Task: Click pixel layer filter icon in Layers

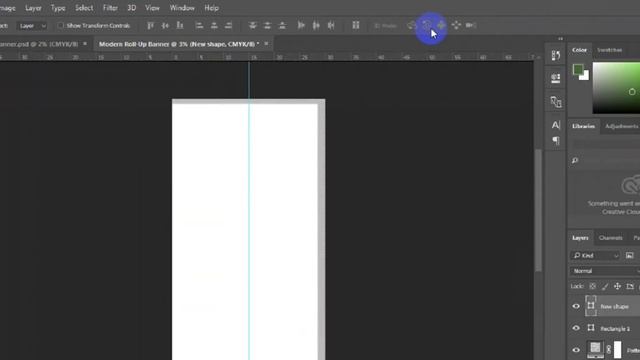Action: coord(629,256)
